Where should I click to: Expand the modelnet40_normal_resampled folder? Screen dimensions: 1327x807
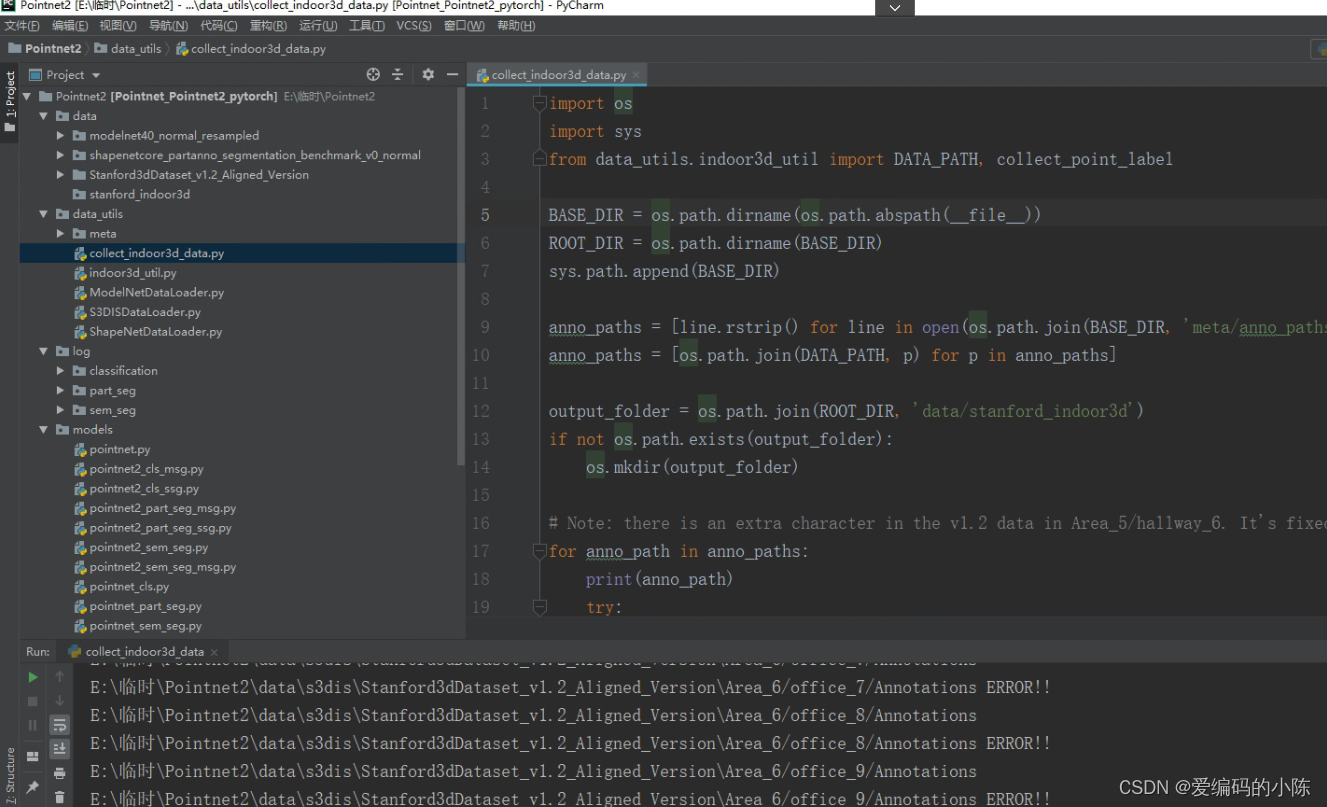(61, 136)
